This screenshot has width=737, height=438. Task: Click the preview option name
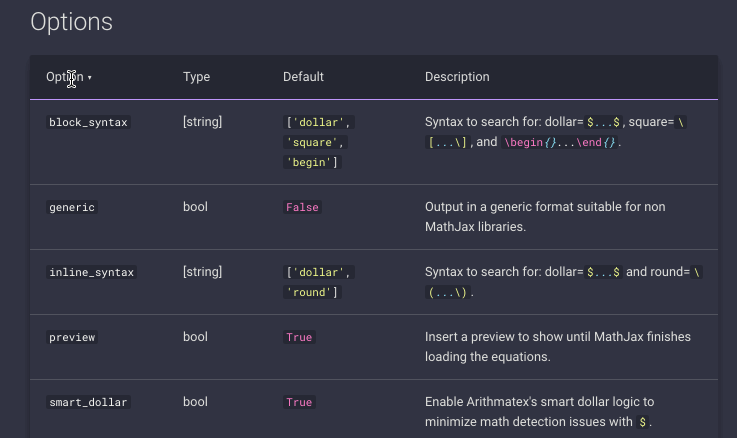point(72,337)
